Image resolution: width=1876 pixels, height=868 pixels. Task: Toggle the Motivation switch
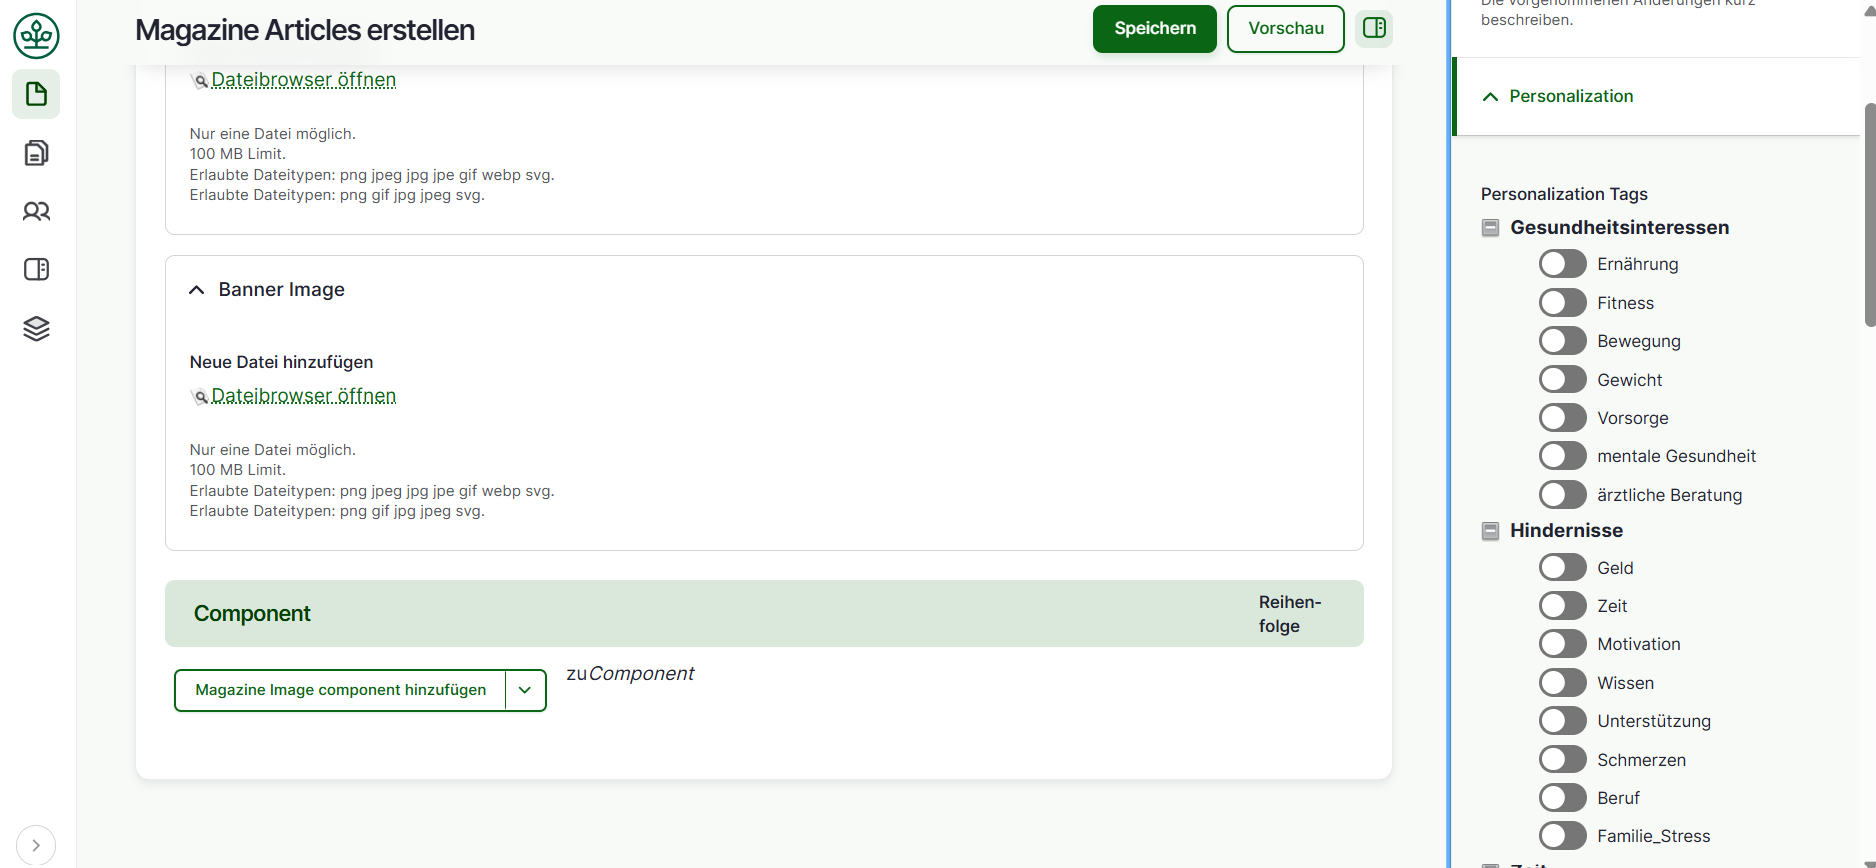click(1562, 644)
